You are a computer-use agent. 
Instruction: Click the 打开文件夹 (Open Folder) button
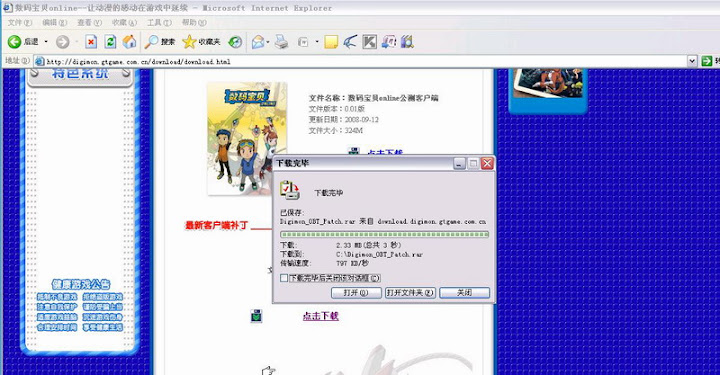[410, 293]
